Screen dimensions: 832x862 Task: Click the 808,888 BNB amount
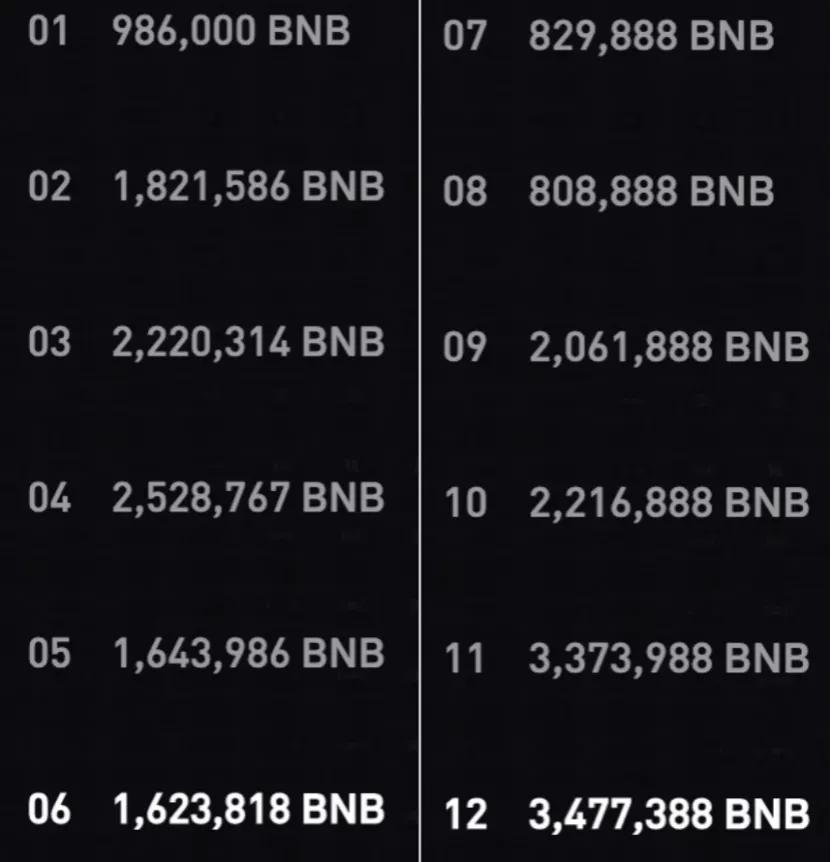pyautogui.click(x=651, y=193)
